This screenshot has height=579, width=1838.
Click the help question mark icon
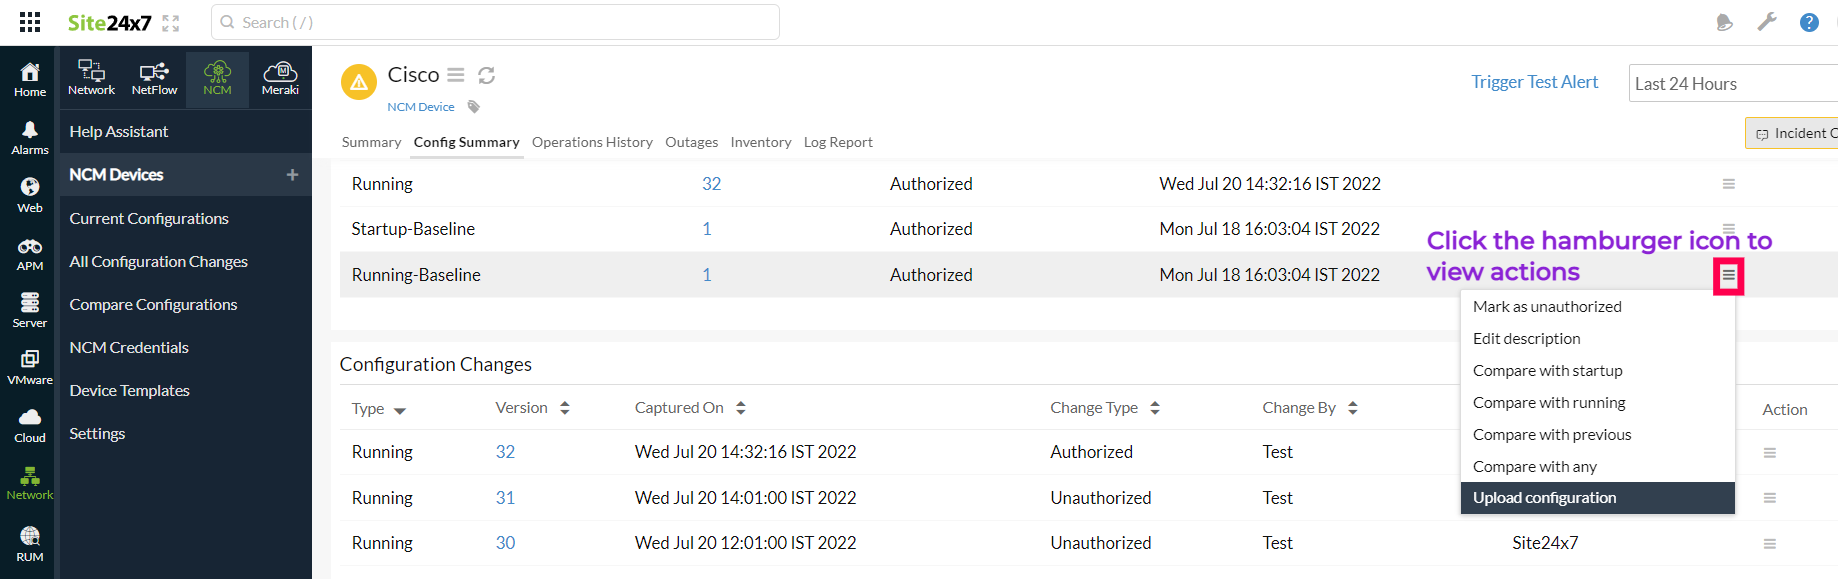pyautogui.click(x=1809, y=22)
